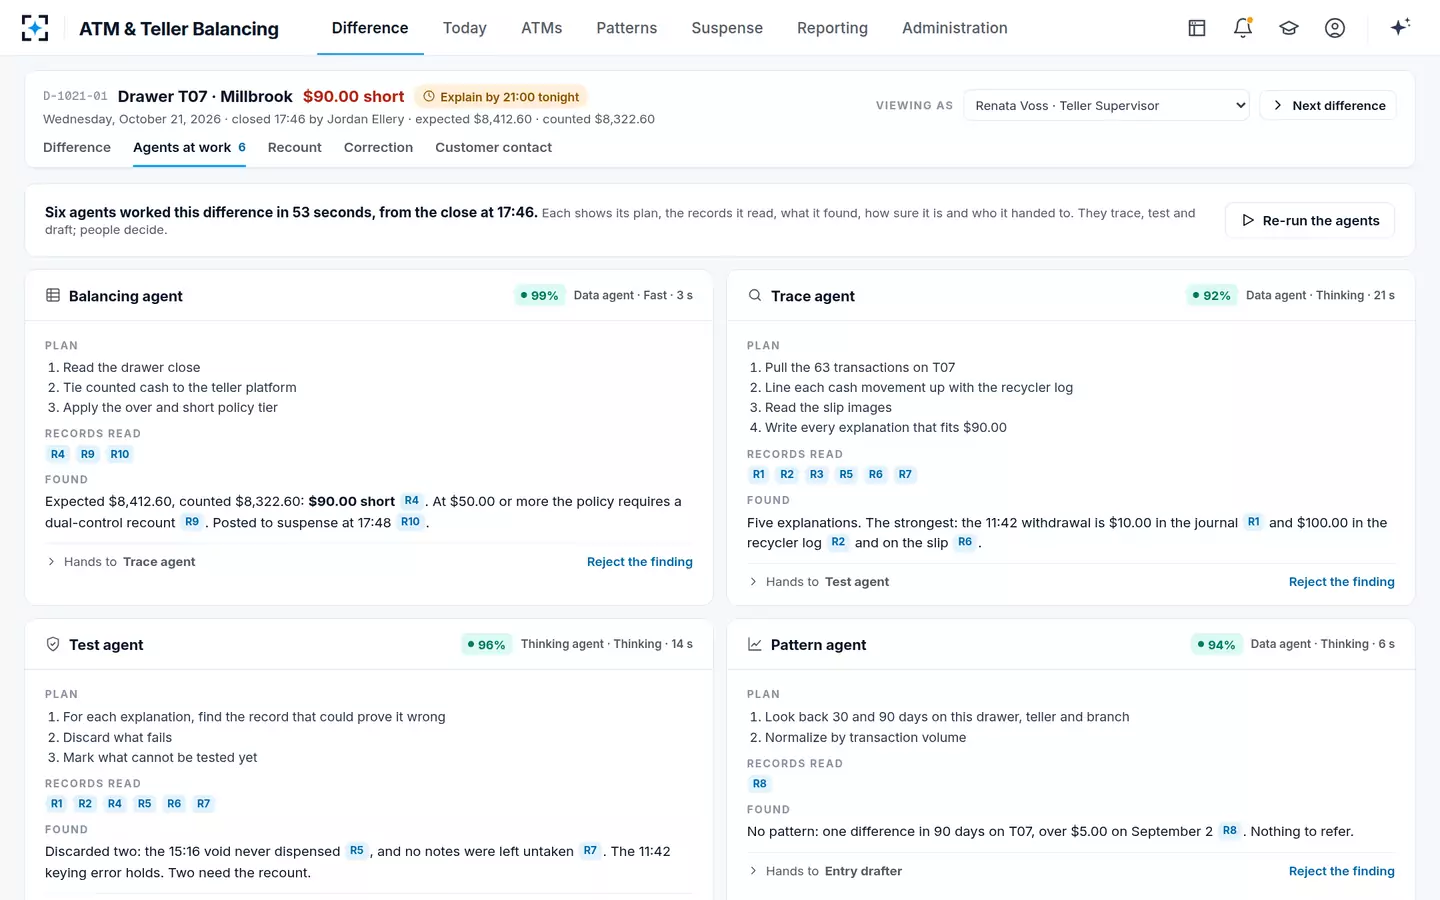Select the Correction sub-tab
The width and height of the screenshot is (1440, 900).
click(x=378, y=147)
